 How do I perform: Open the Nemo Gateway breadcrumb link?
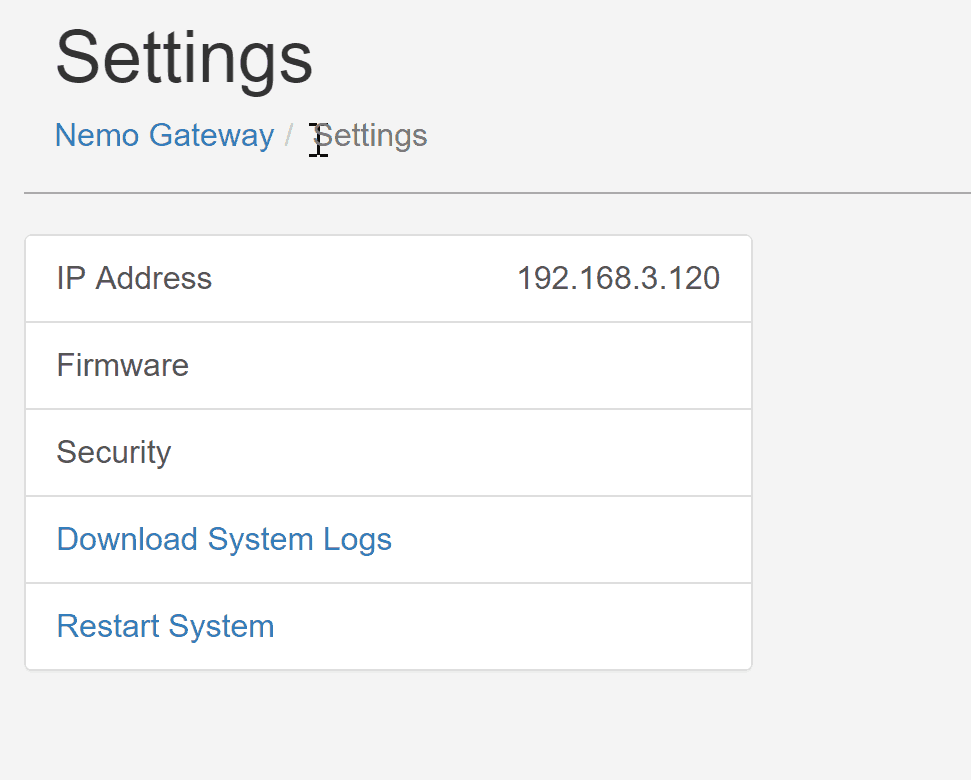164,135
